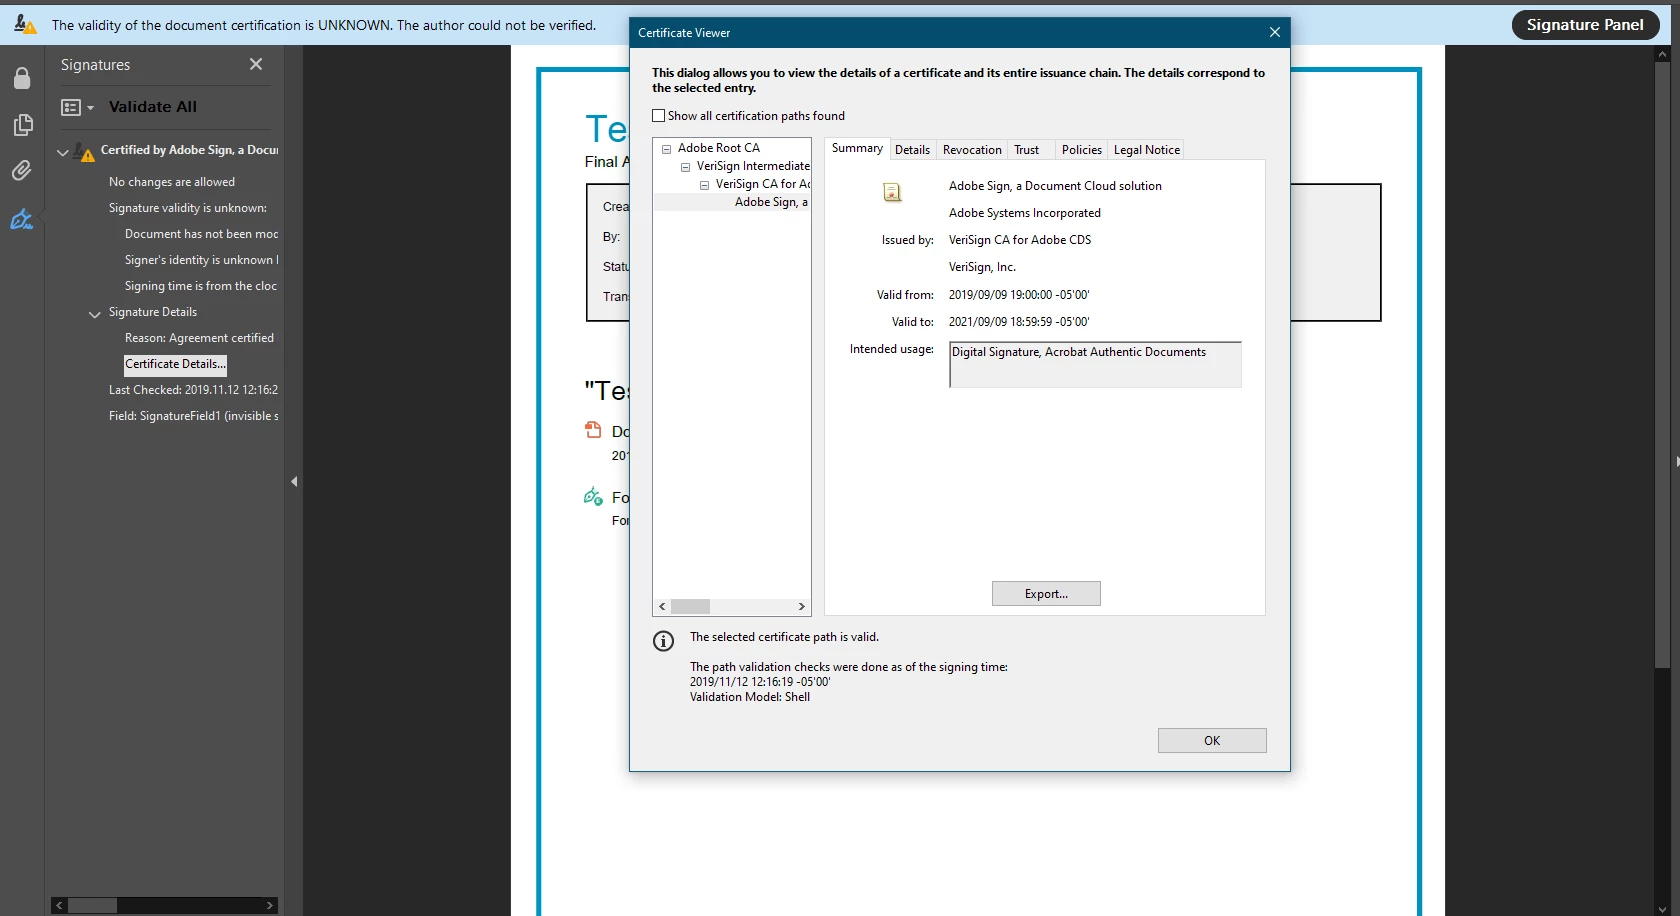Click document scroll up arrow
The image size is (1680, 916).
coord(1662,54)
